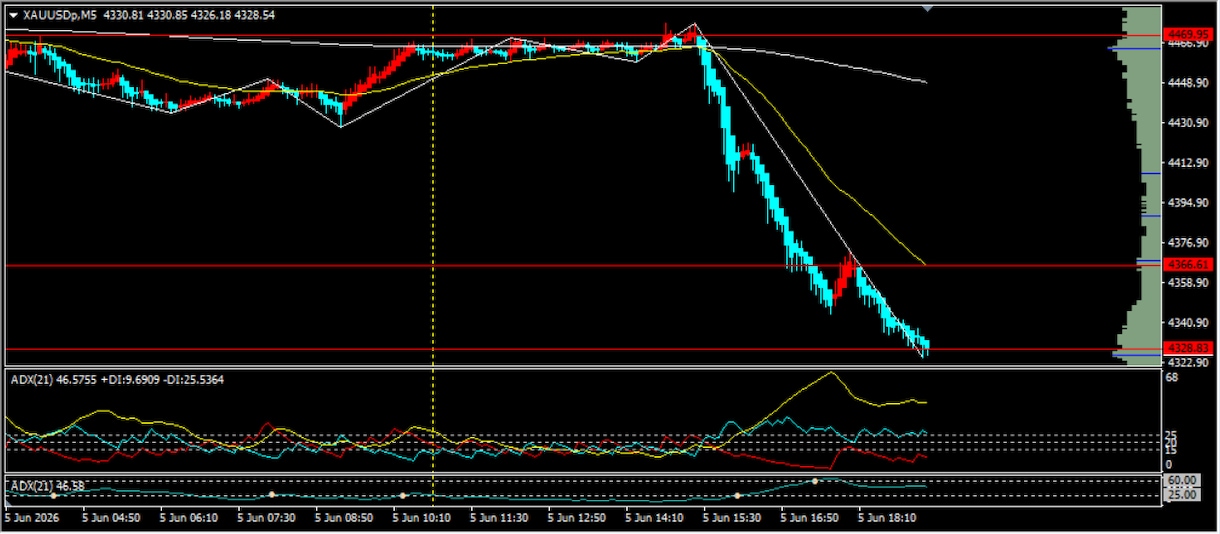Click the lower ADX(21) subwindow label
Screen dimensions: 1220x534
tap(46, 486)
